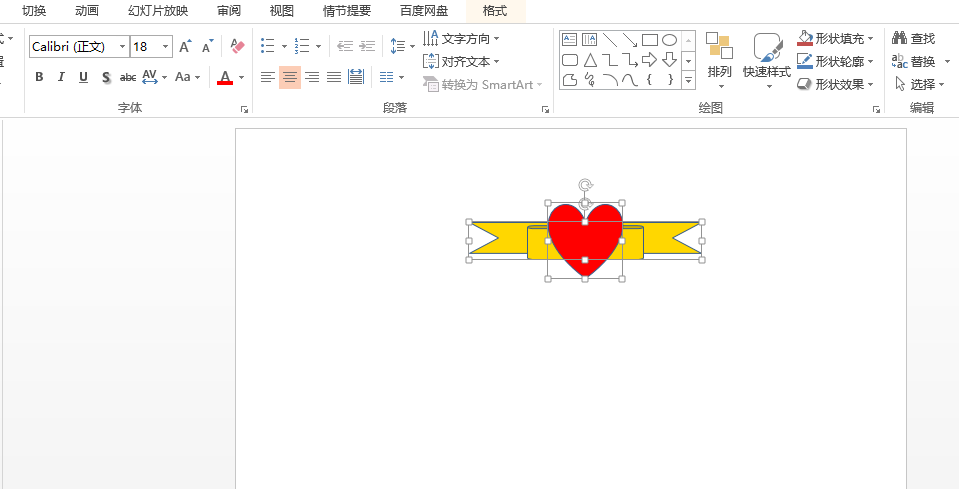Select the curve shape

pos(630,79)
